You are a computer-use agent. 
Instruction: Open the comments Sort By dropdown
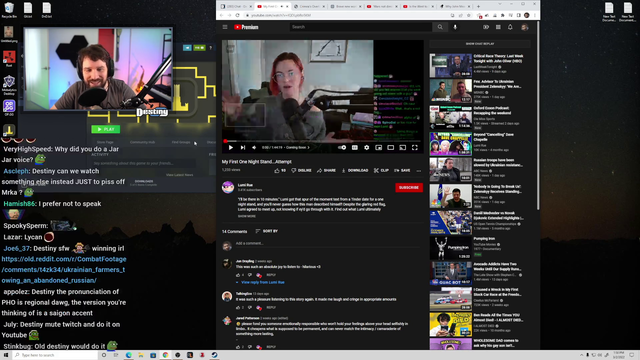[267, 231]
